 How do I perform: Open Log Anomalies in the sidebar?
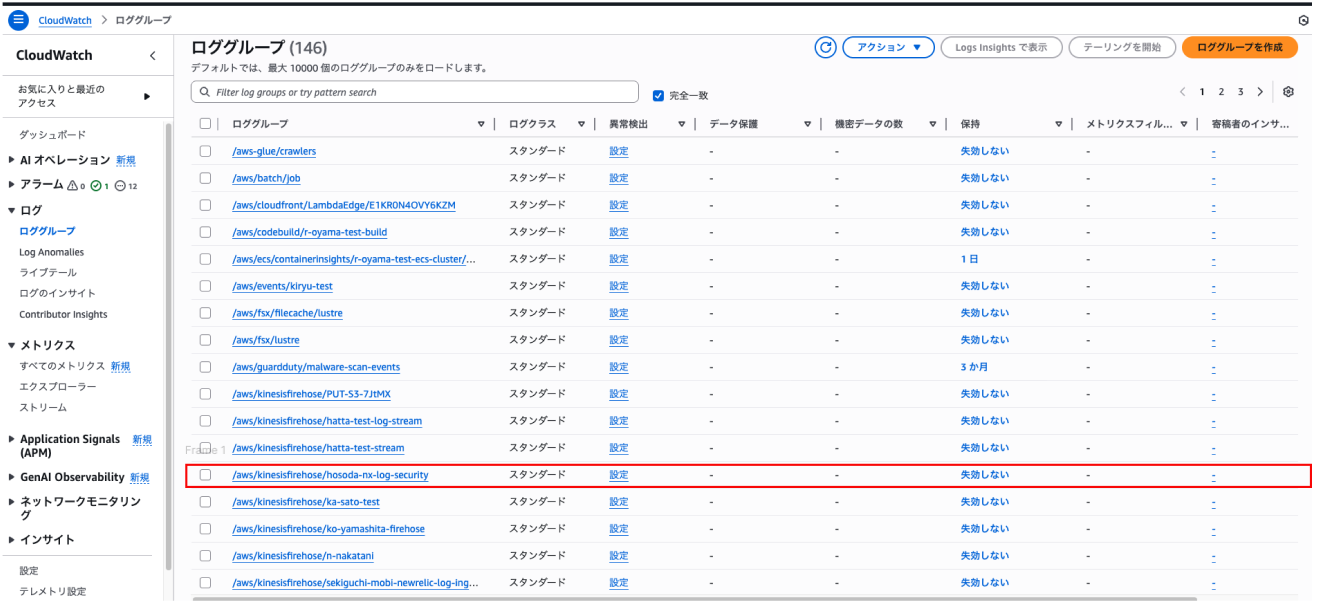click(x=51, y=252)
